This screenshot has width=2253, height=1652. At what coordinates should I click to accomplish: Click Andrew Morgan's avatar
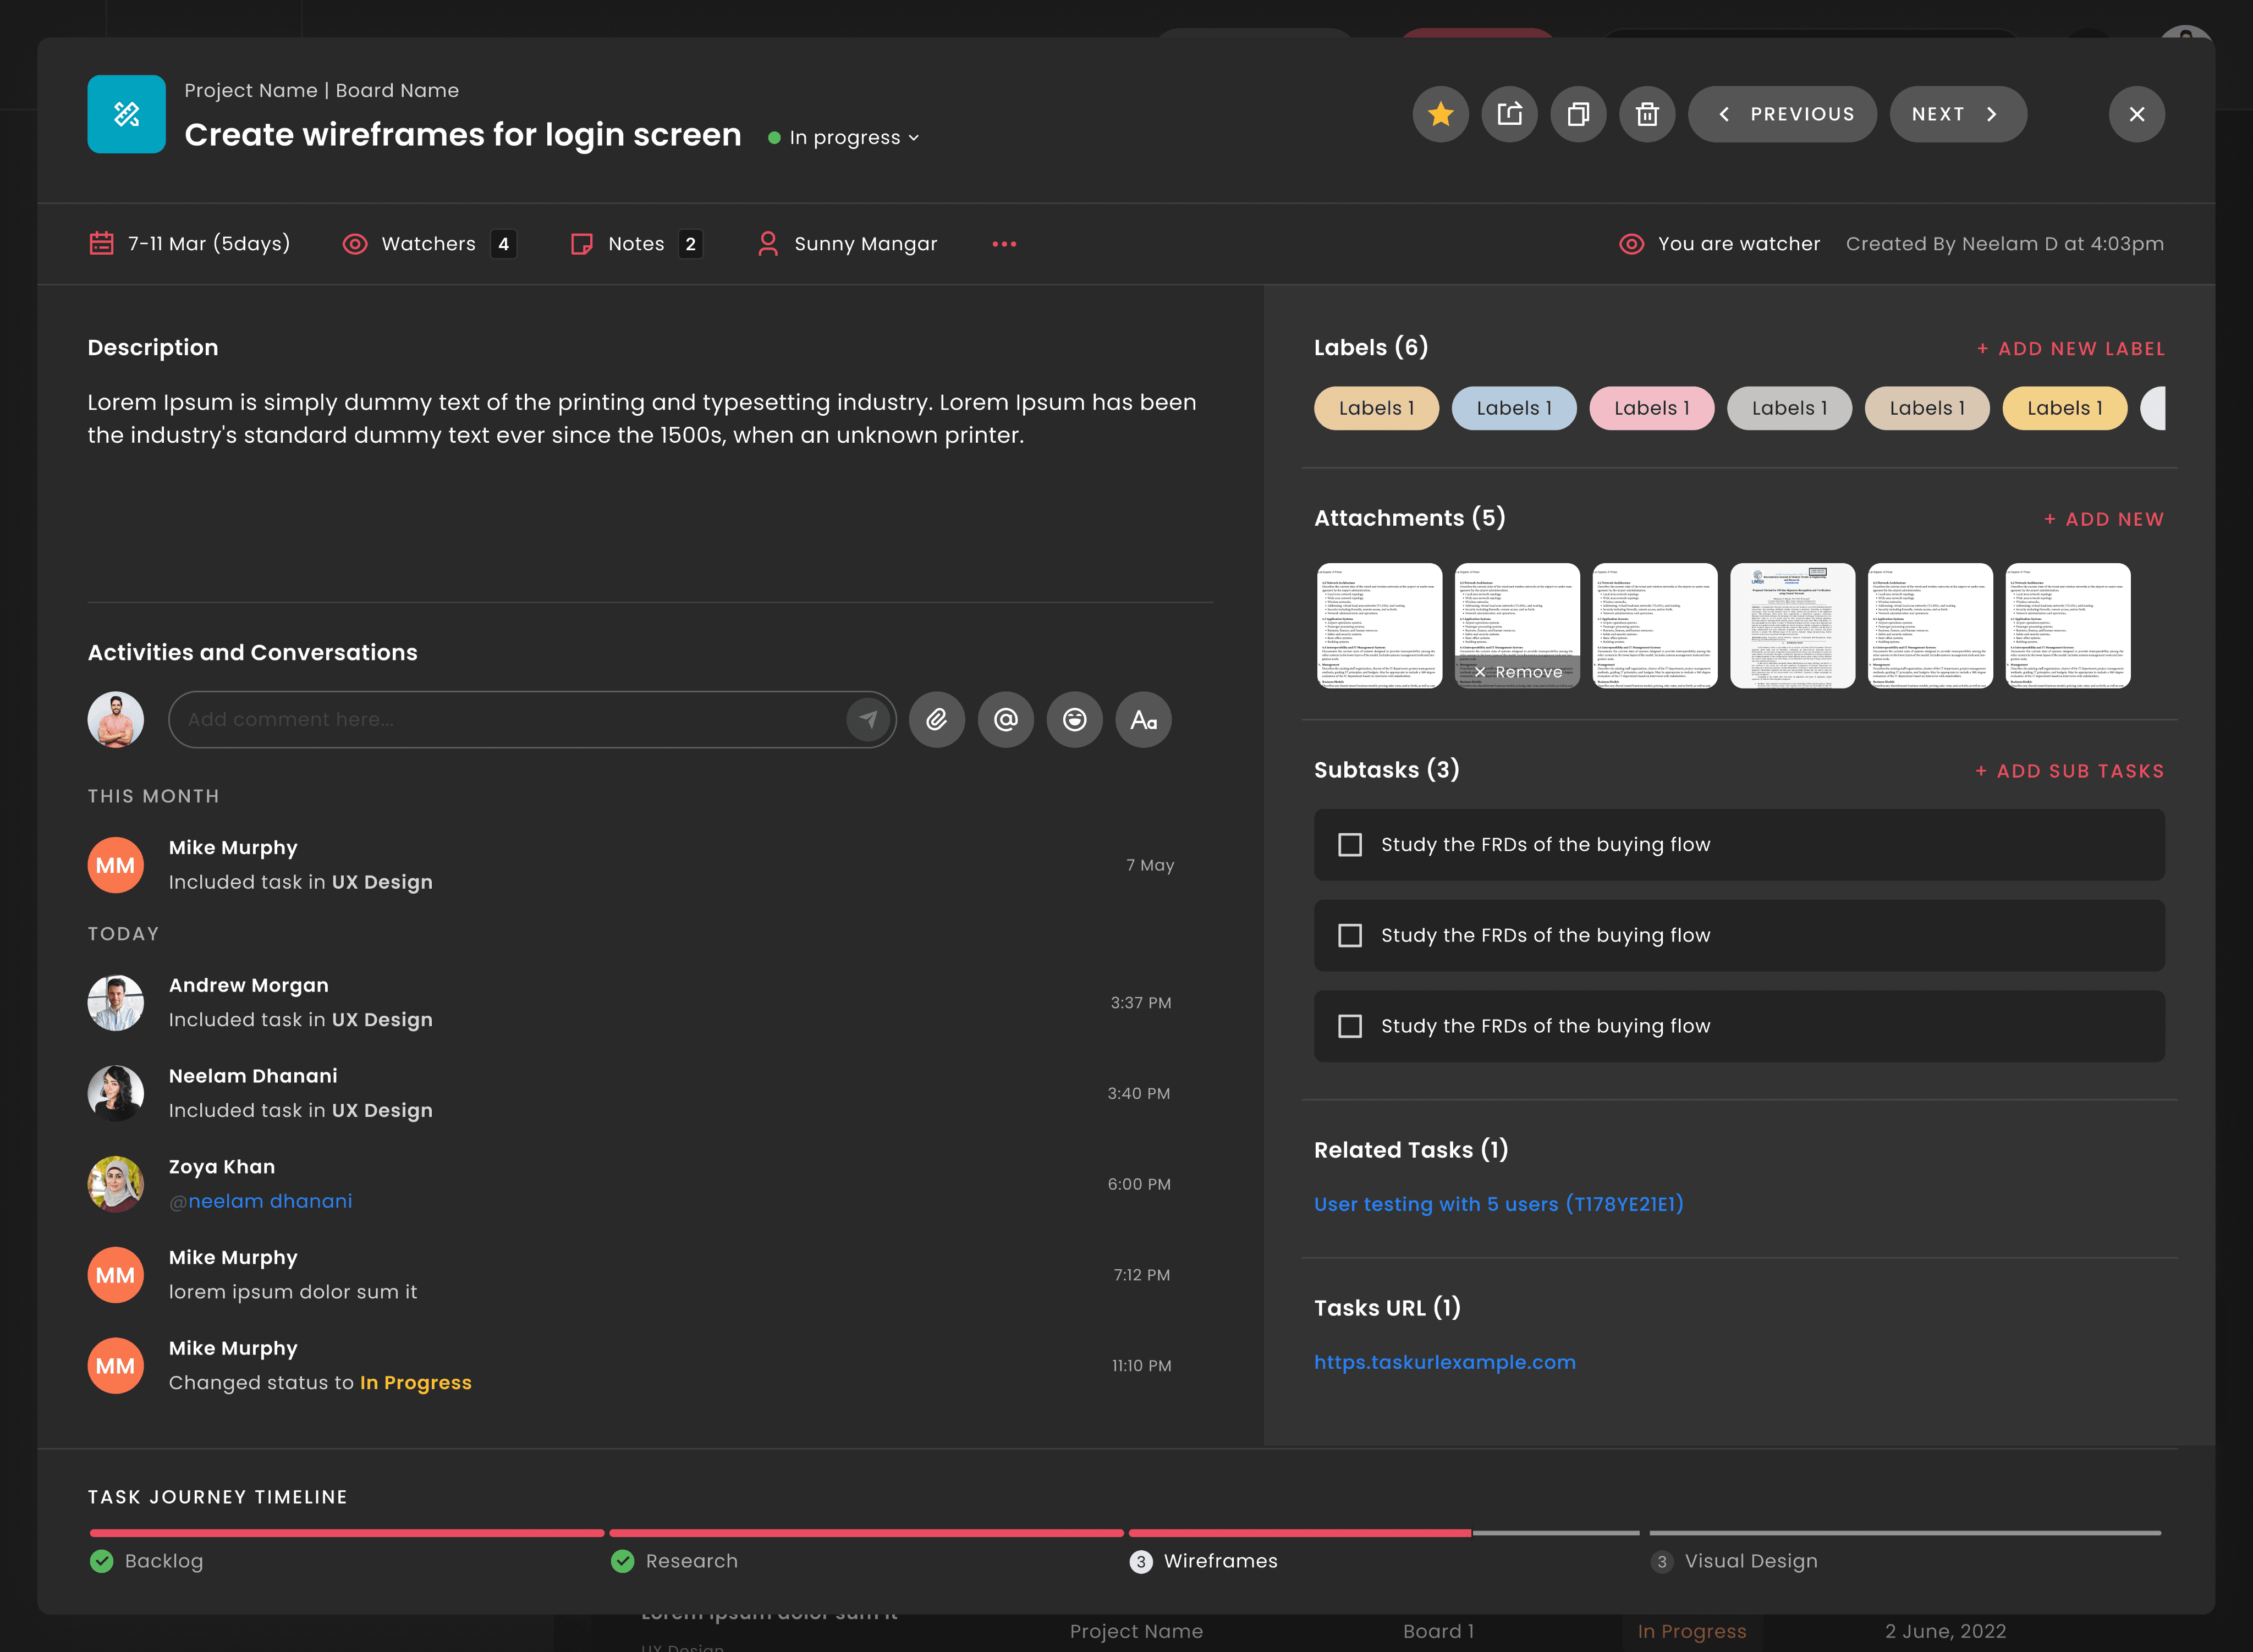[115, 1003]
